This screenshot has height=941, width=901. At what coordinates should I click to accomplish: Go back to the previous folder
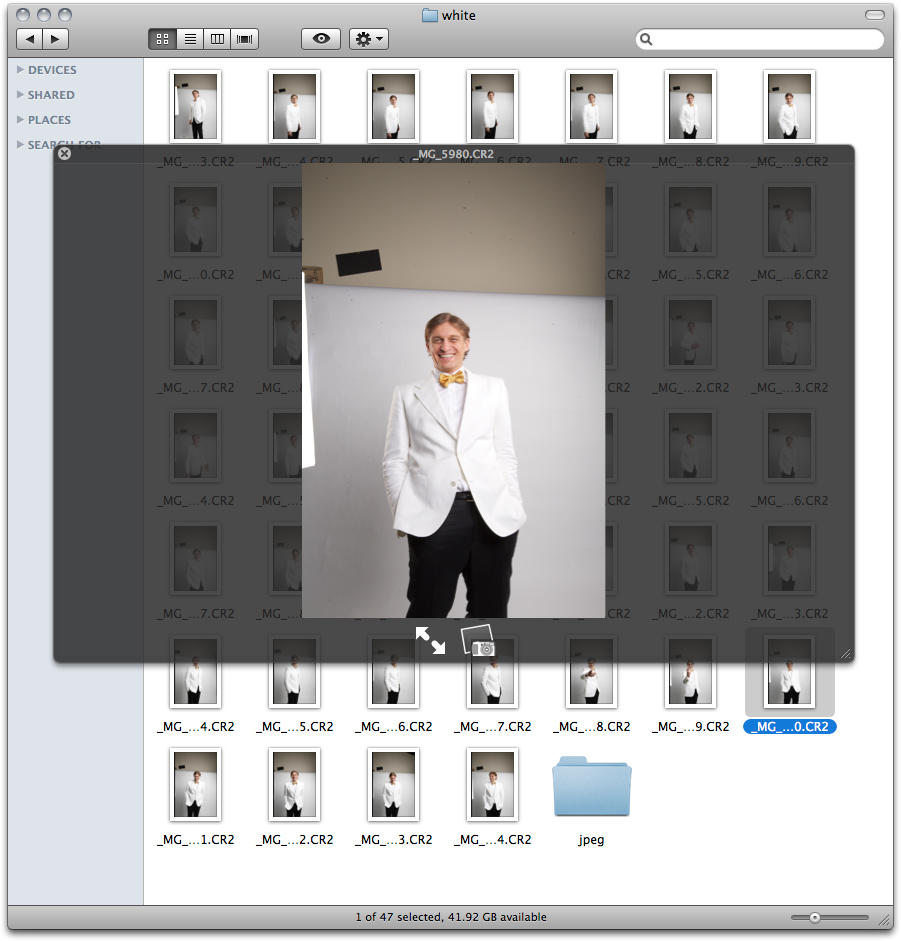[30, 39]
